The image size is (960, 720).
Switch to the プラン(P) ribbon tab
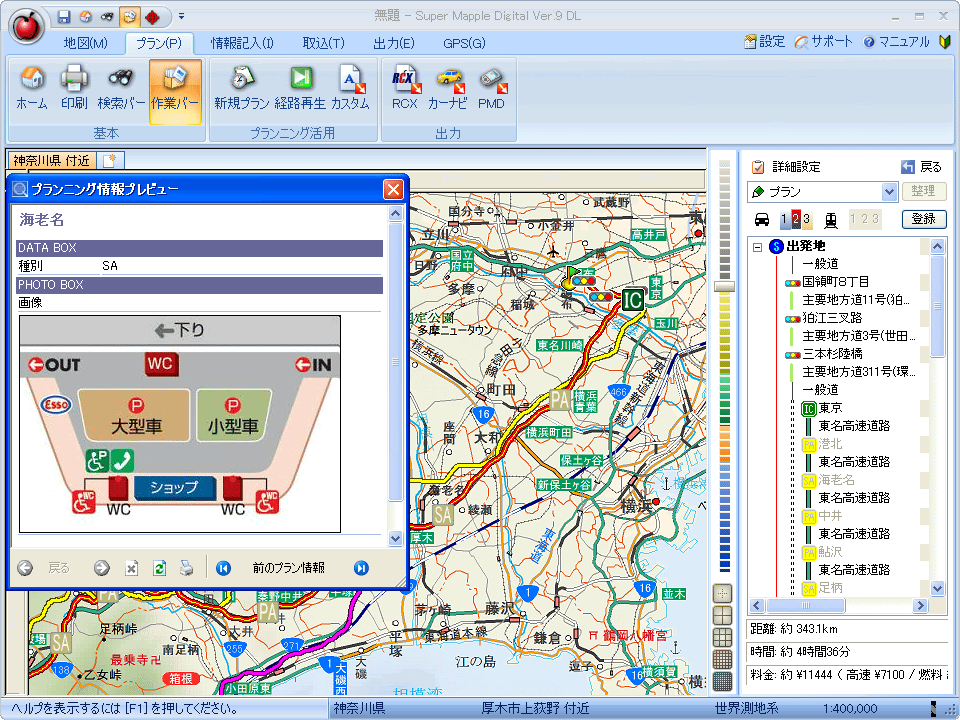[159, 43]
